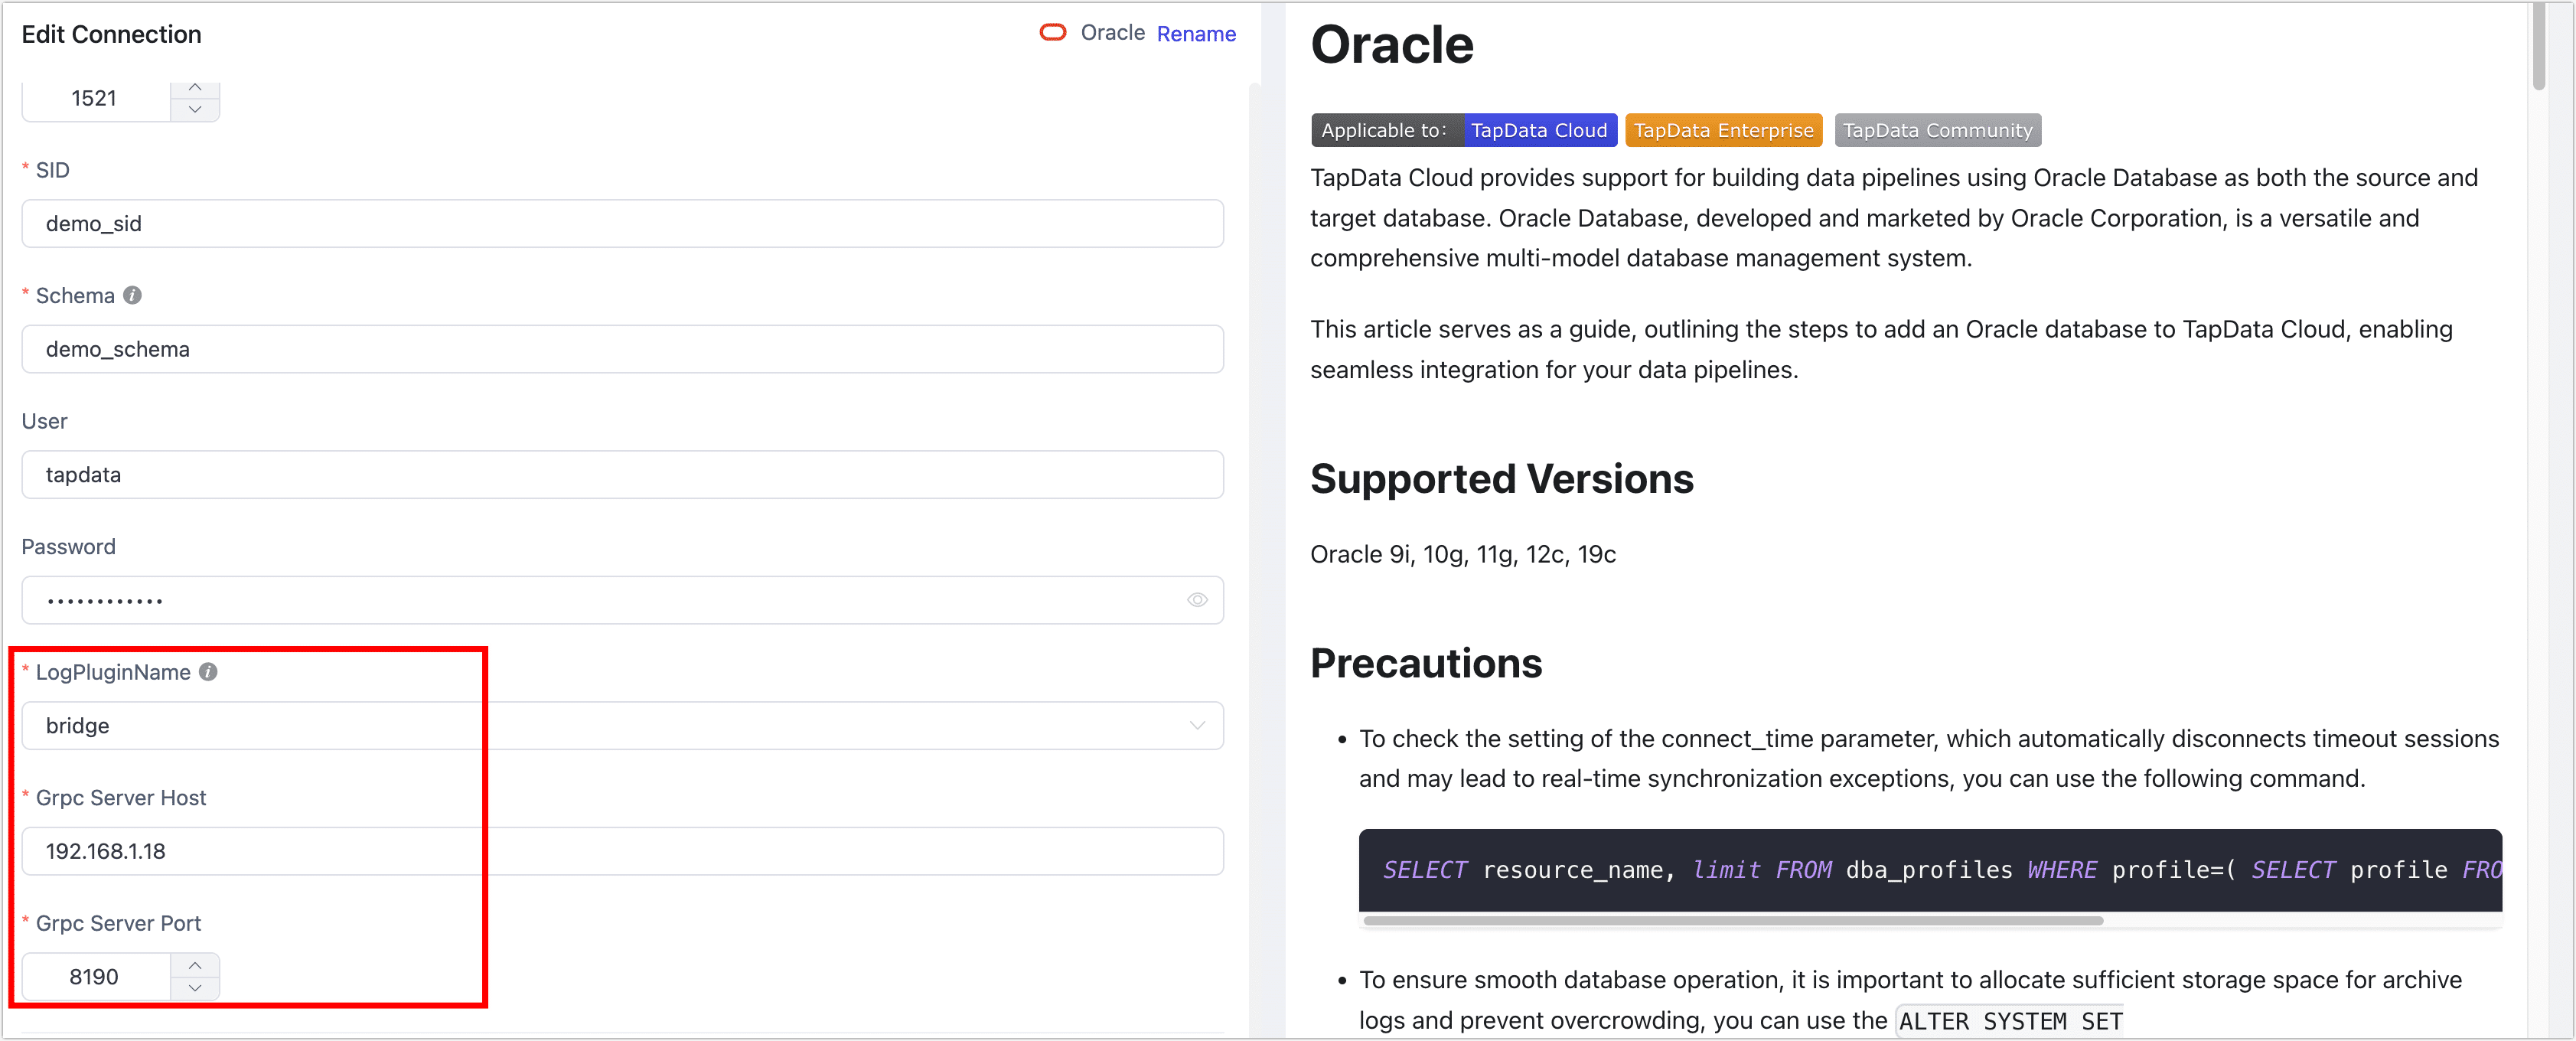Increase port 1521 with up arrow

(x=195, y=88)
